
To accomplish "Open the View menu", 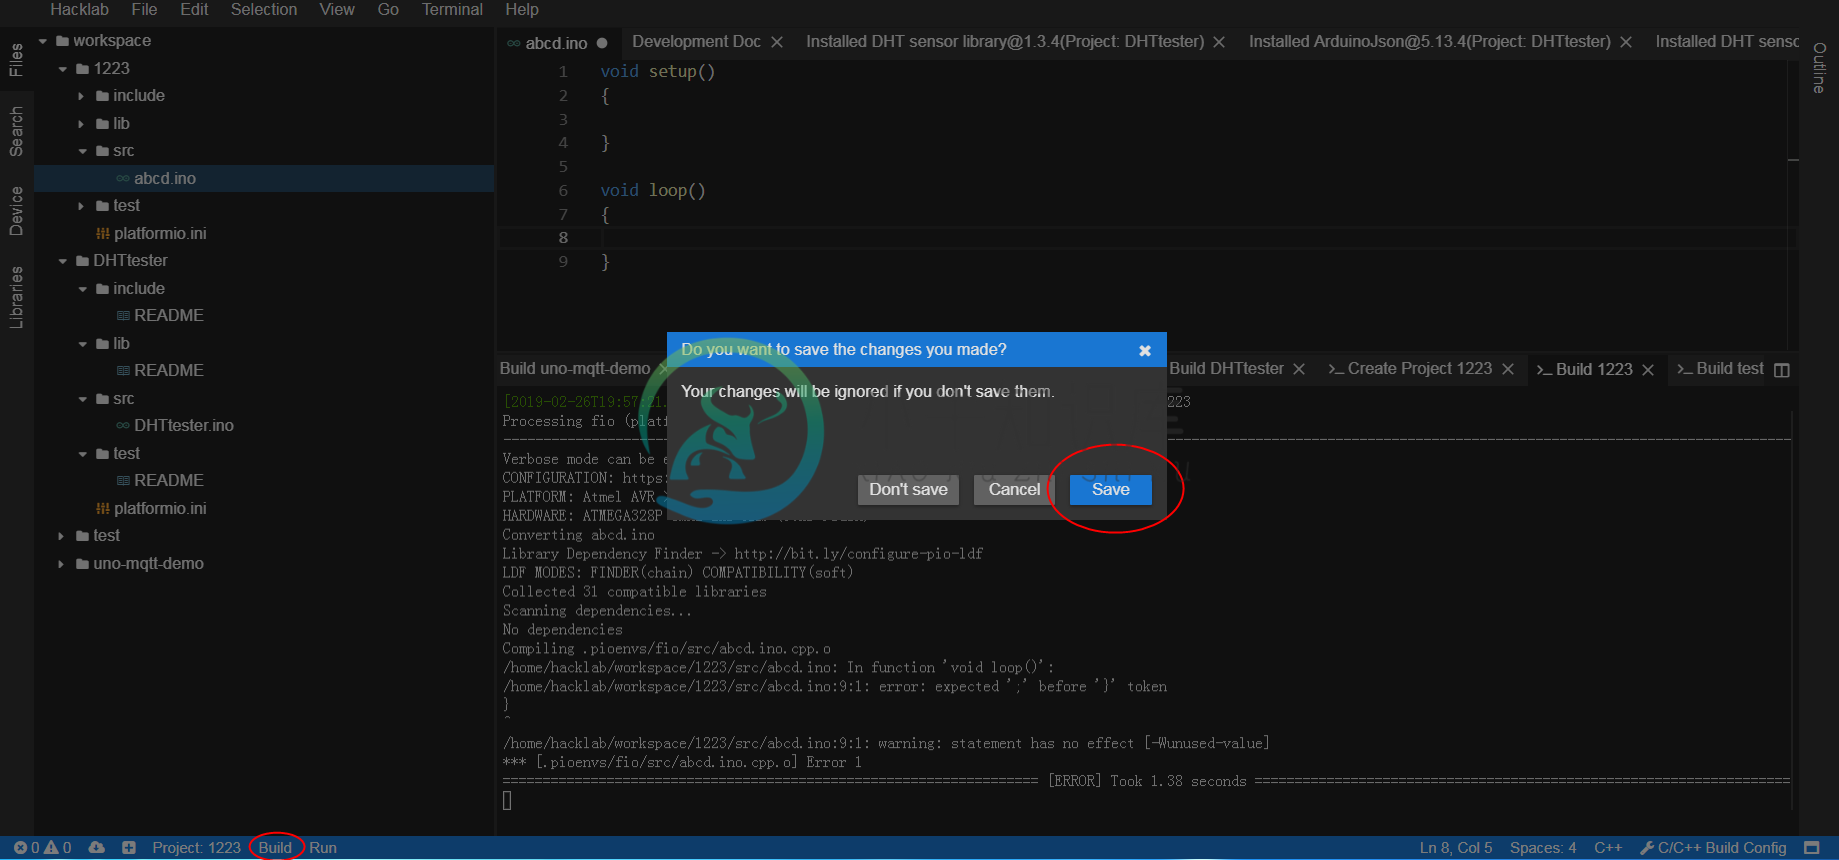I will coord(337,9).
